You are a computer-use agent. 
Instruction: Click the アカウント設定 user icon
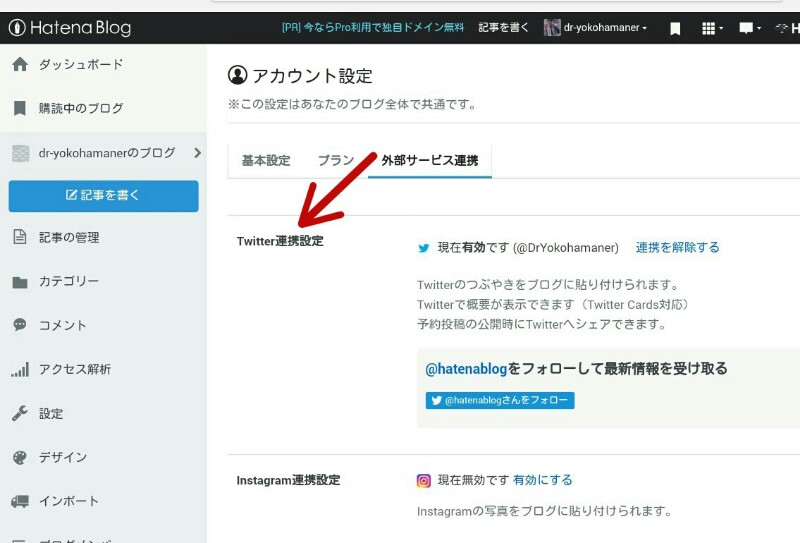pyautogui.click(x=237, y=75)
